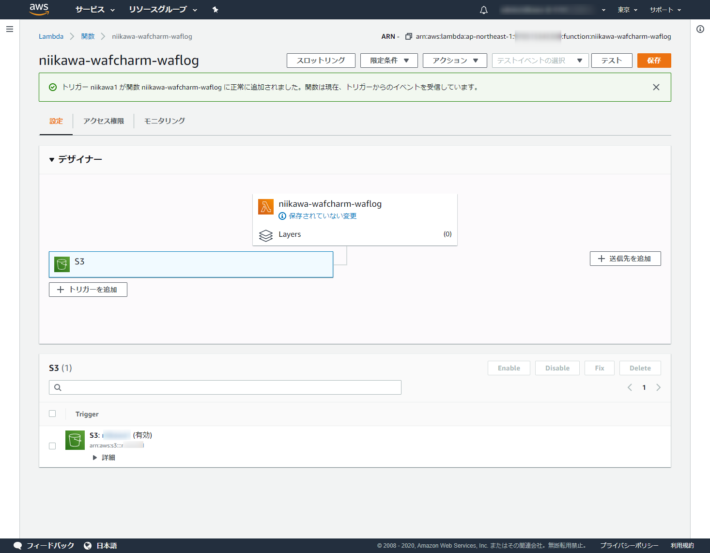The image size is (710, 553).
Task: Open the アクション dropdown
Action: tap(455, 60)
